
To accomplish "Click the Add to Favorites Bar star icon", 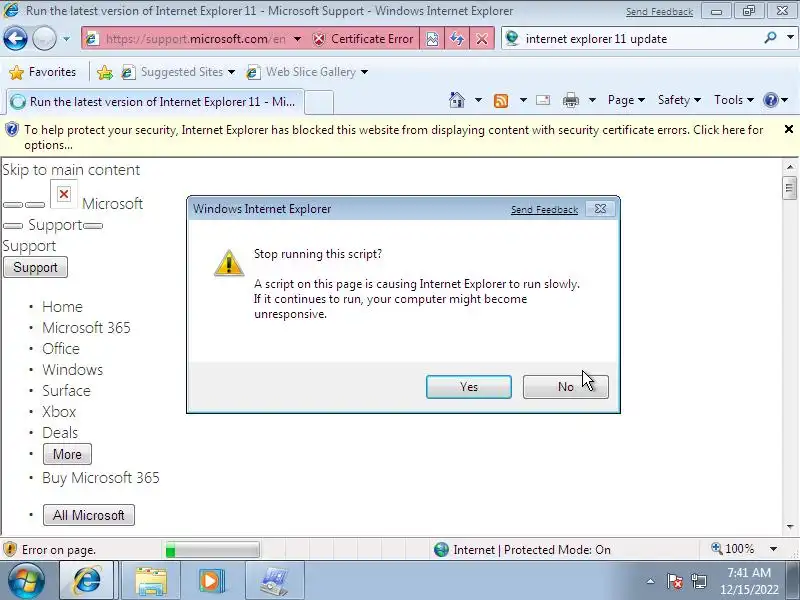I will coord(105,72).
